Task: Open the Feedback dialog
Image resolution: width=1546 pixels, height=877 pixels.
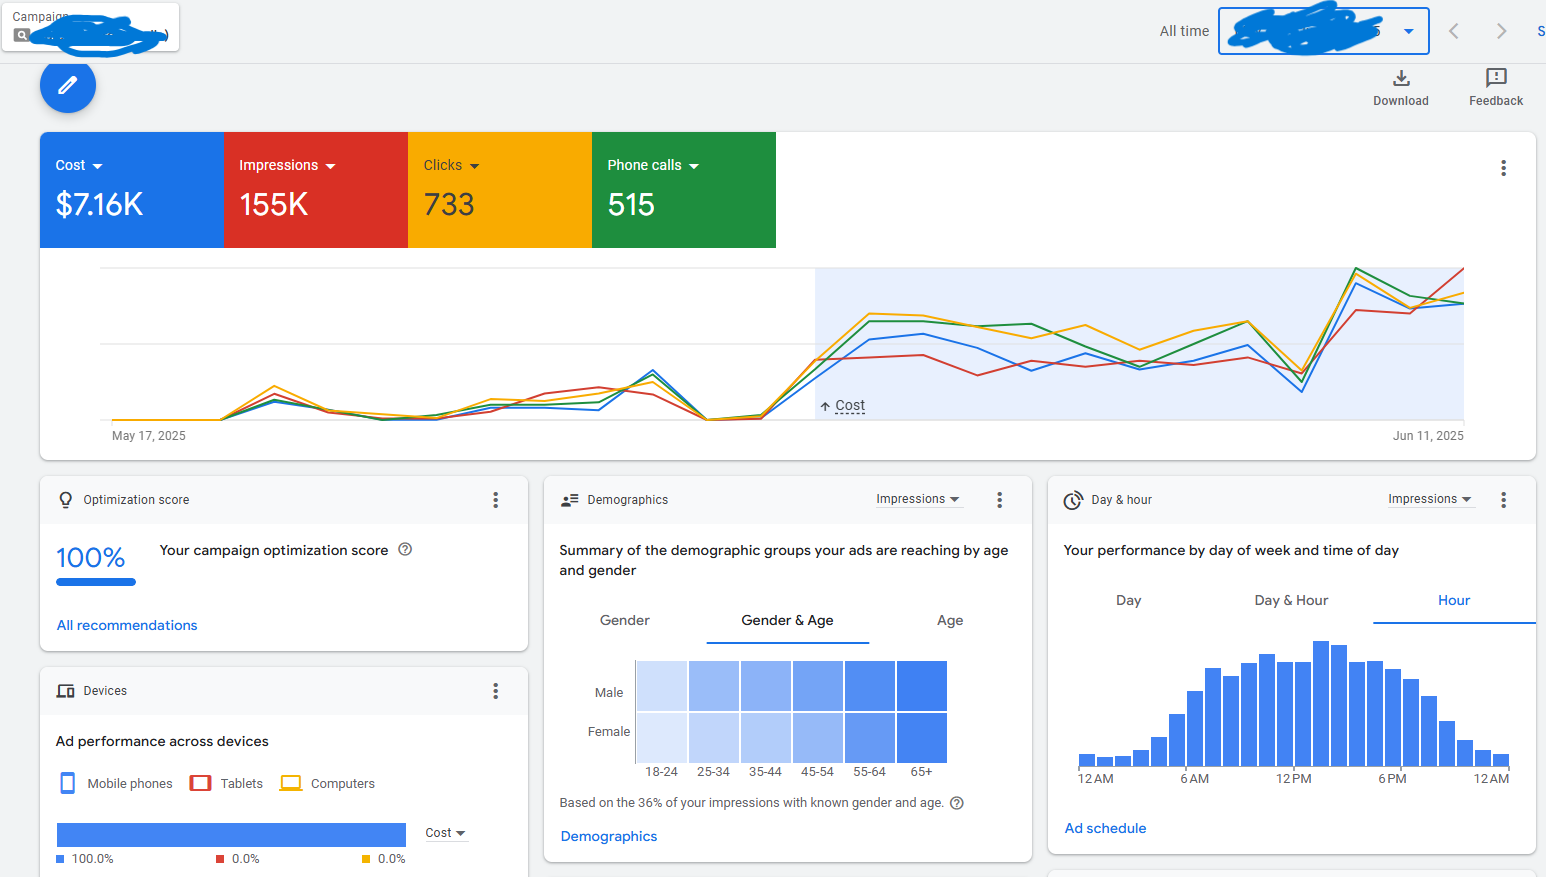Action: point(1495,87)
